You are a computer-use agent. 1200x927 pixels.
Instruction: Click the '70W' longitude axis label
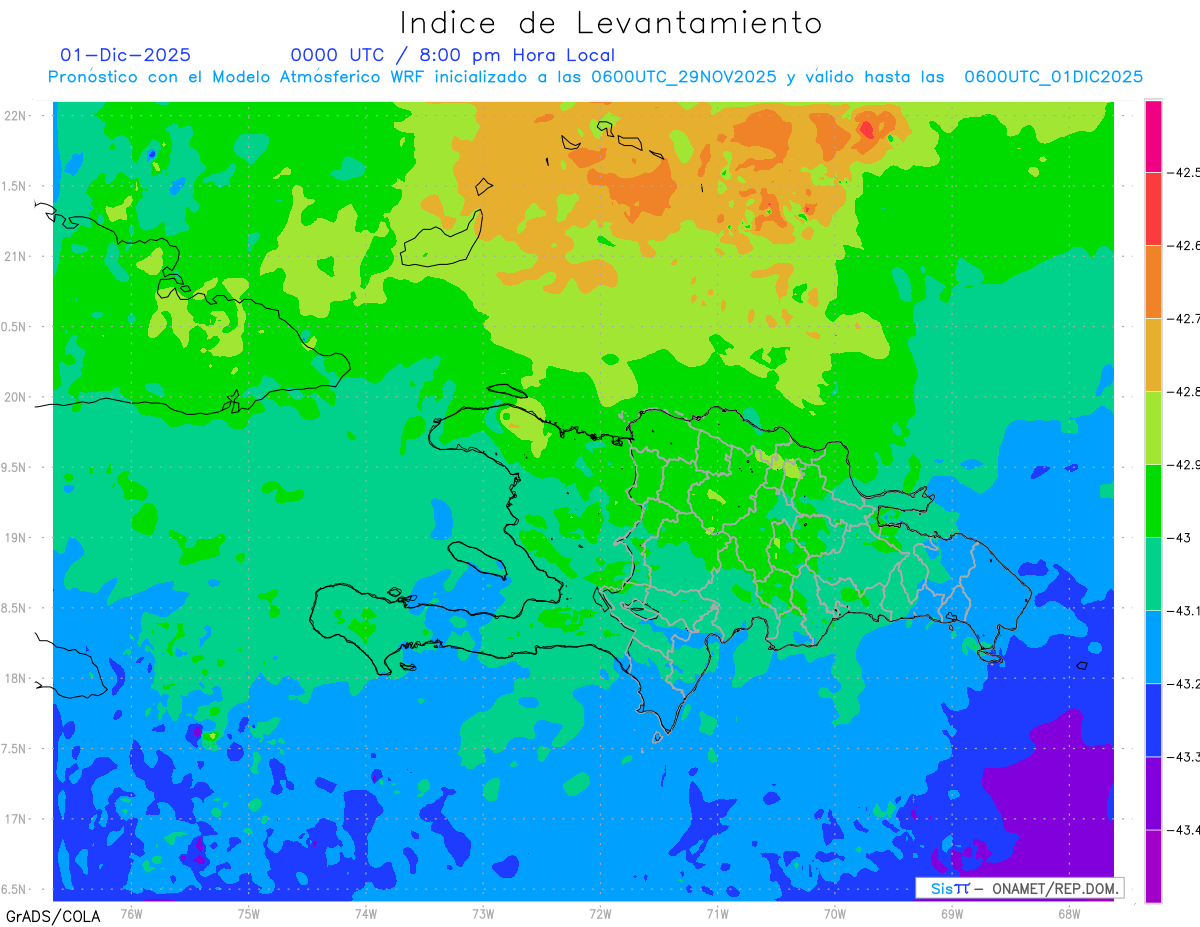click(x=835, y=913)
